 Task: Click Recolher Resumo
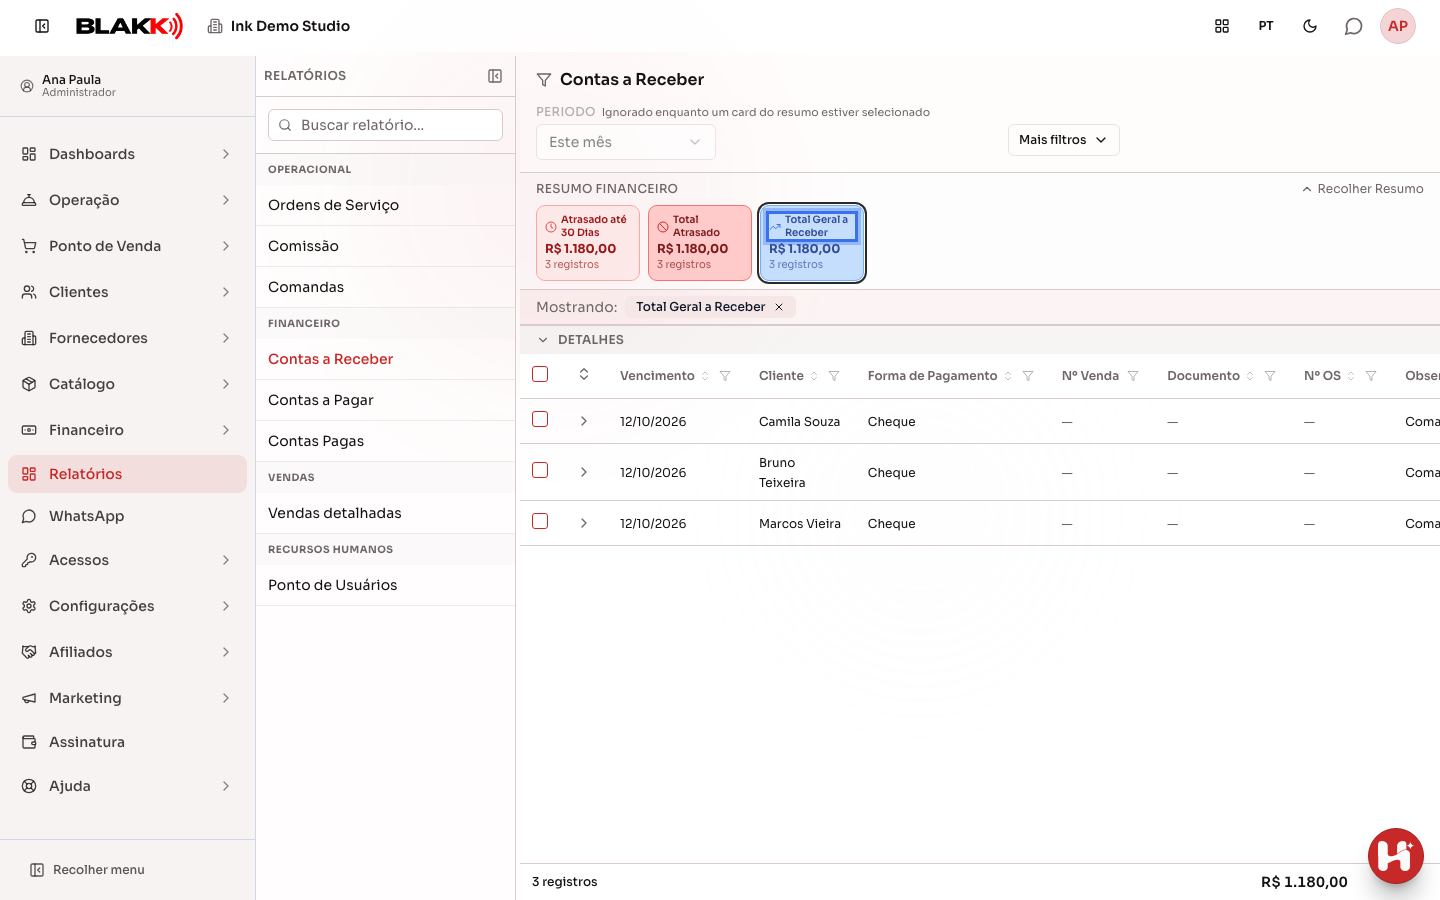click(1362, 189)
